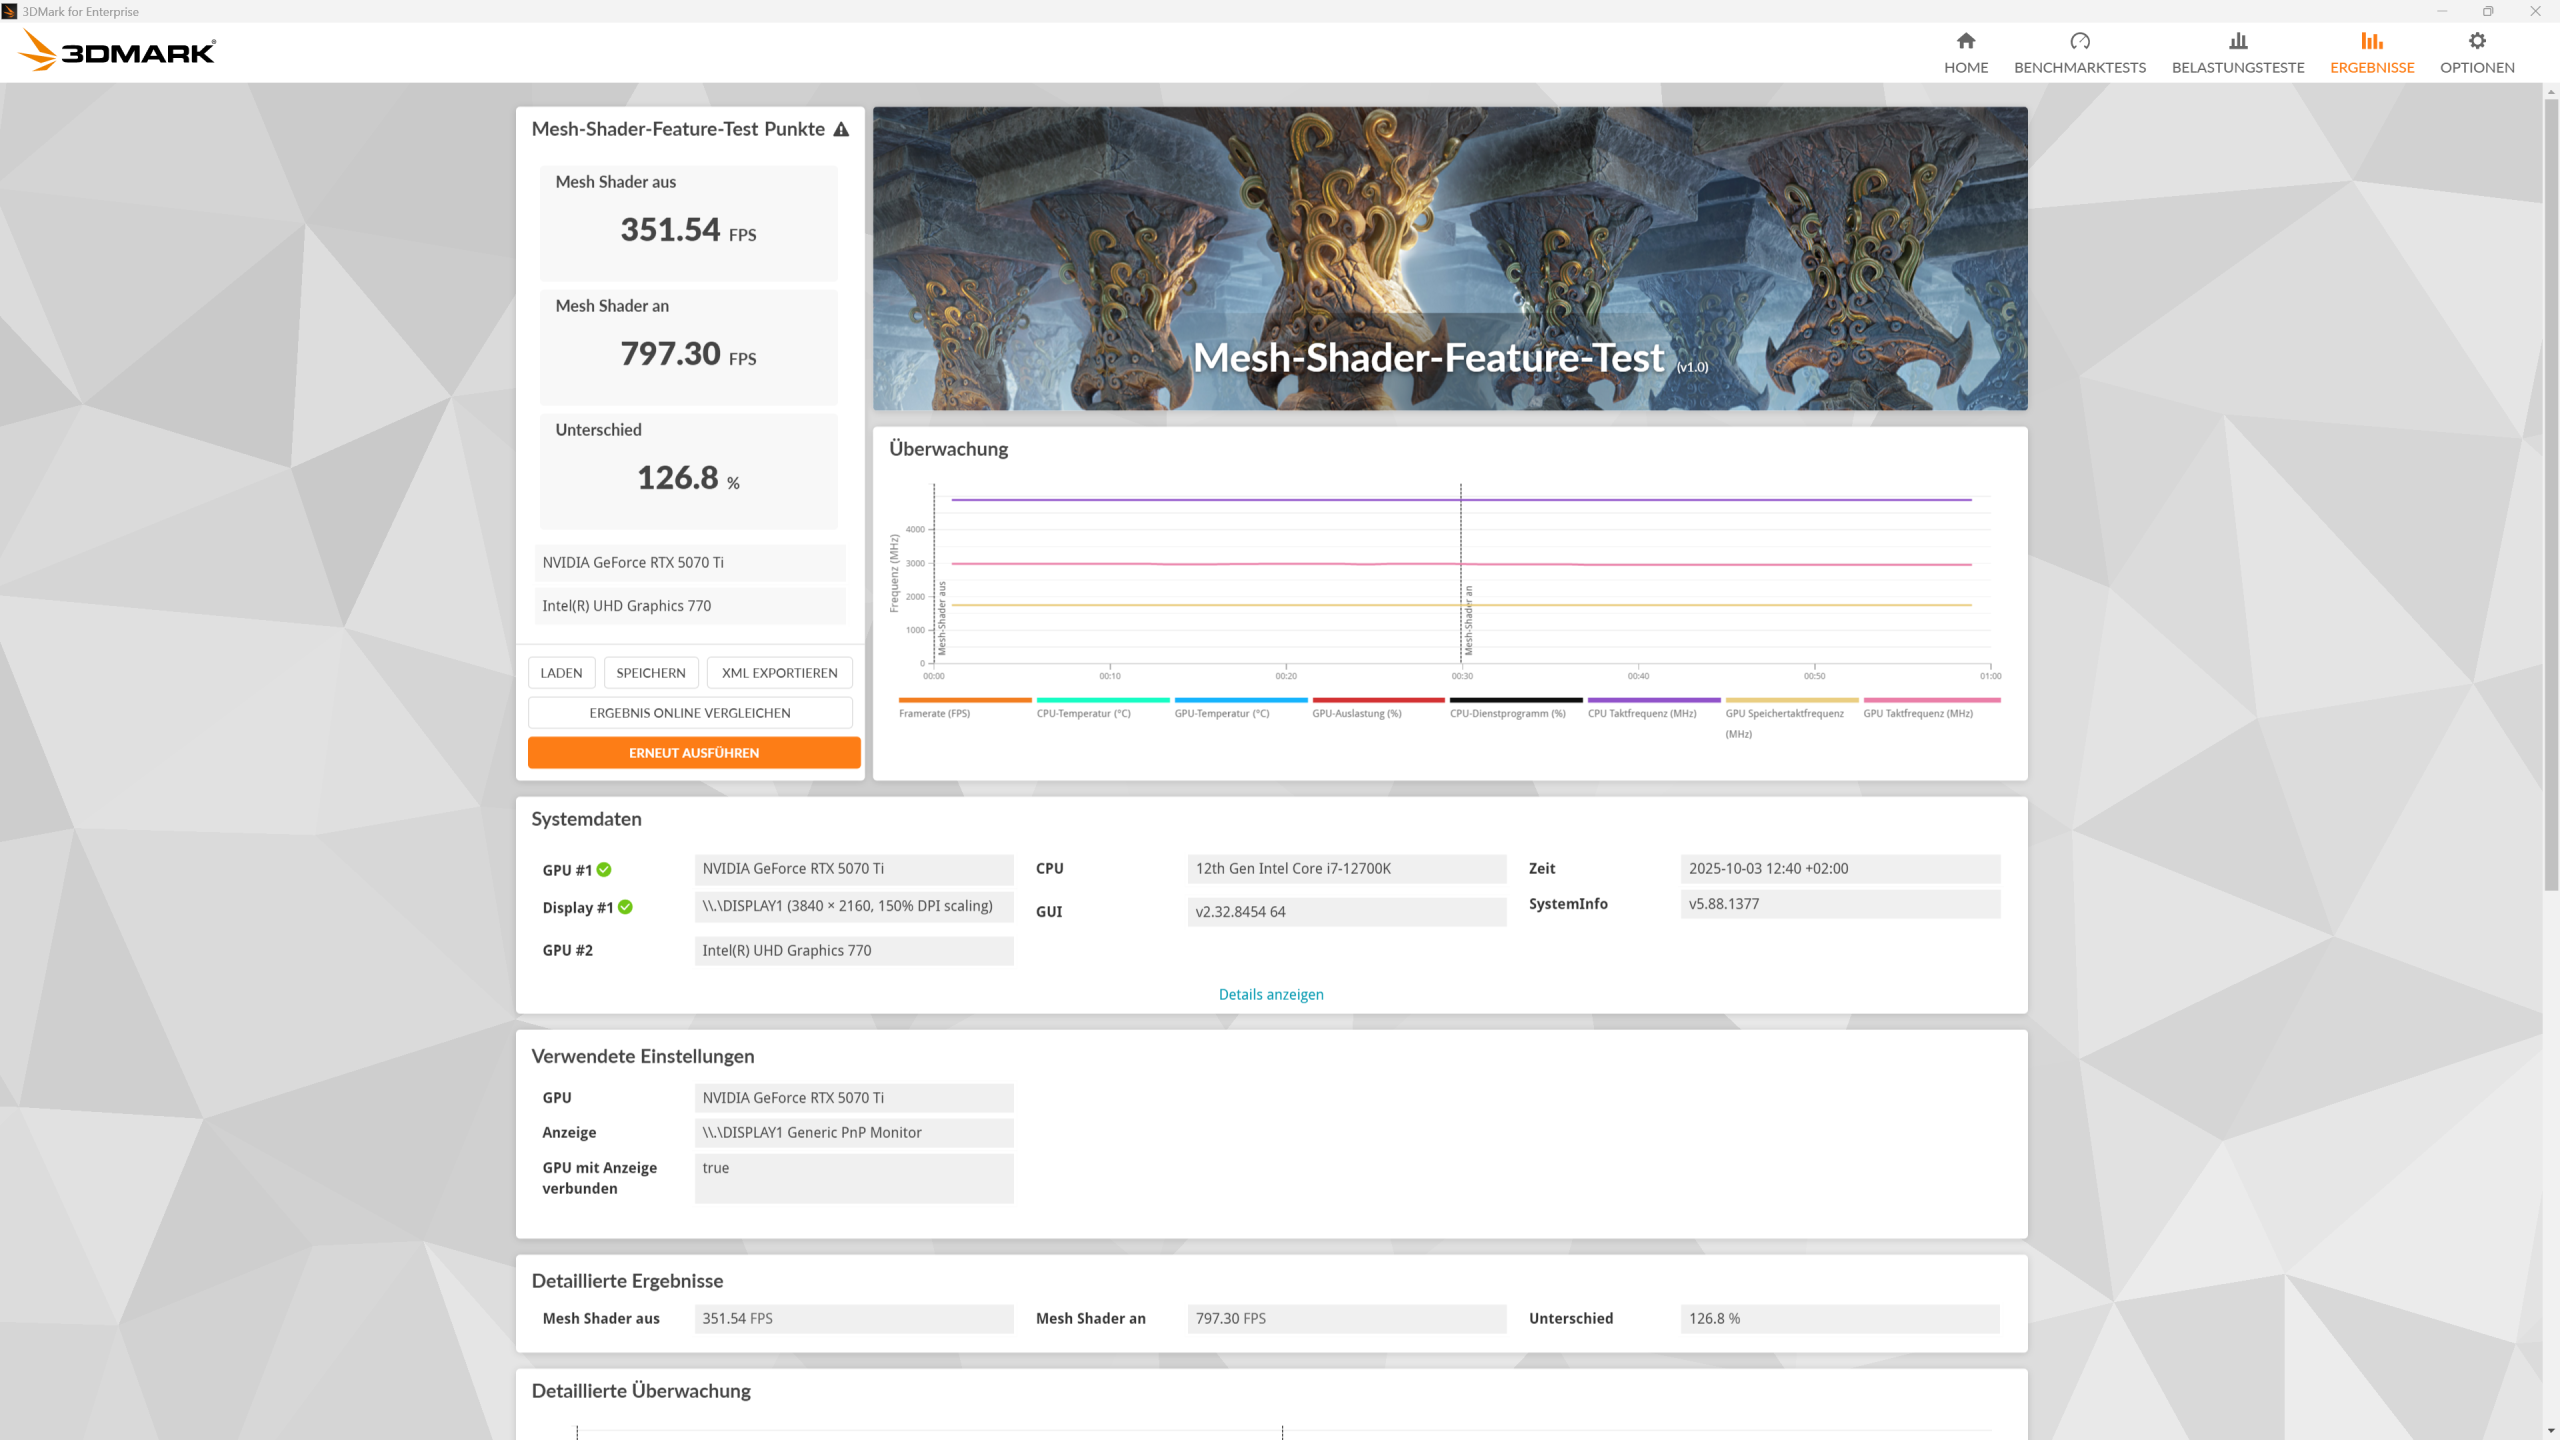Open ERGEBNIS ONLINE VERGLEICHEN
Image resolution: width=2560 pixels, height=1440 pixels.
[689, 713]
